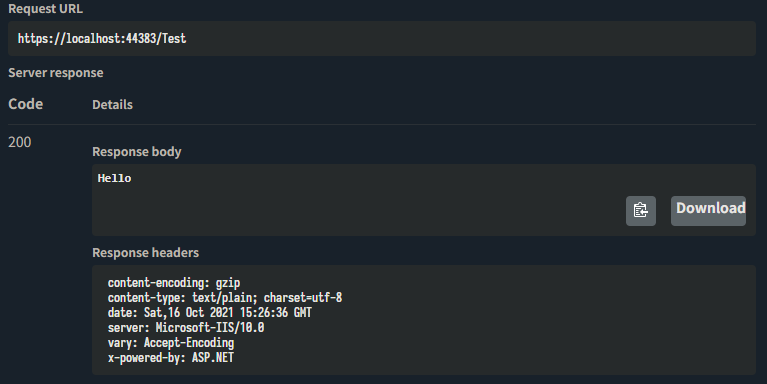Select the text/plain content type value

click(225, 297)
